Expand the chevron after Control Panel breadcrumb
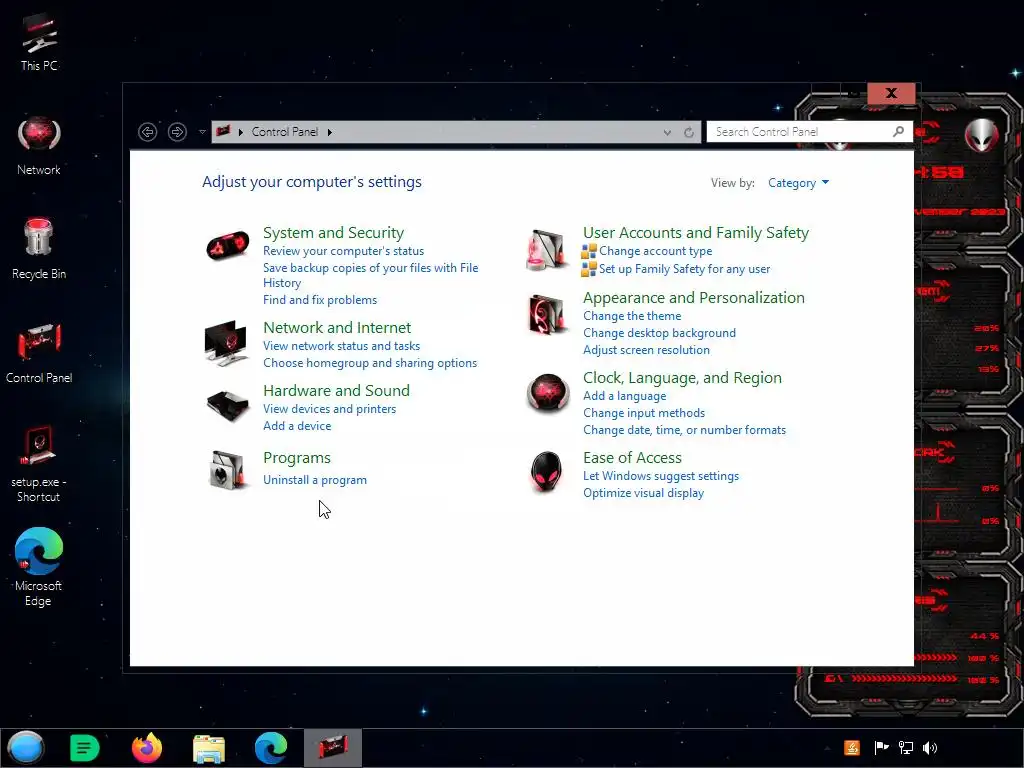 (x=330, y=132)
